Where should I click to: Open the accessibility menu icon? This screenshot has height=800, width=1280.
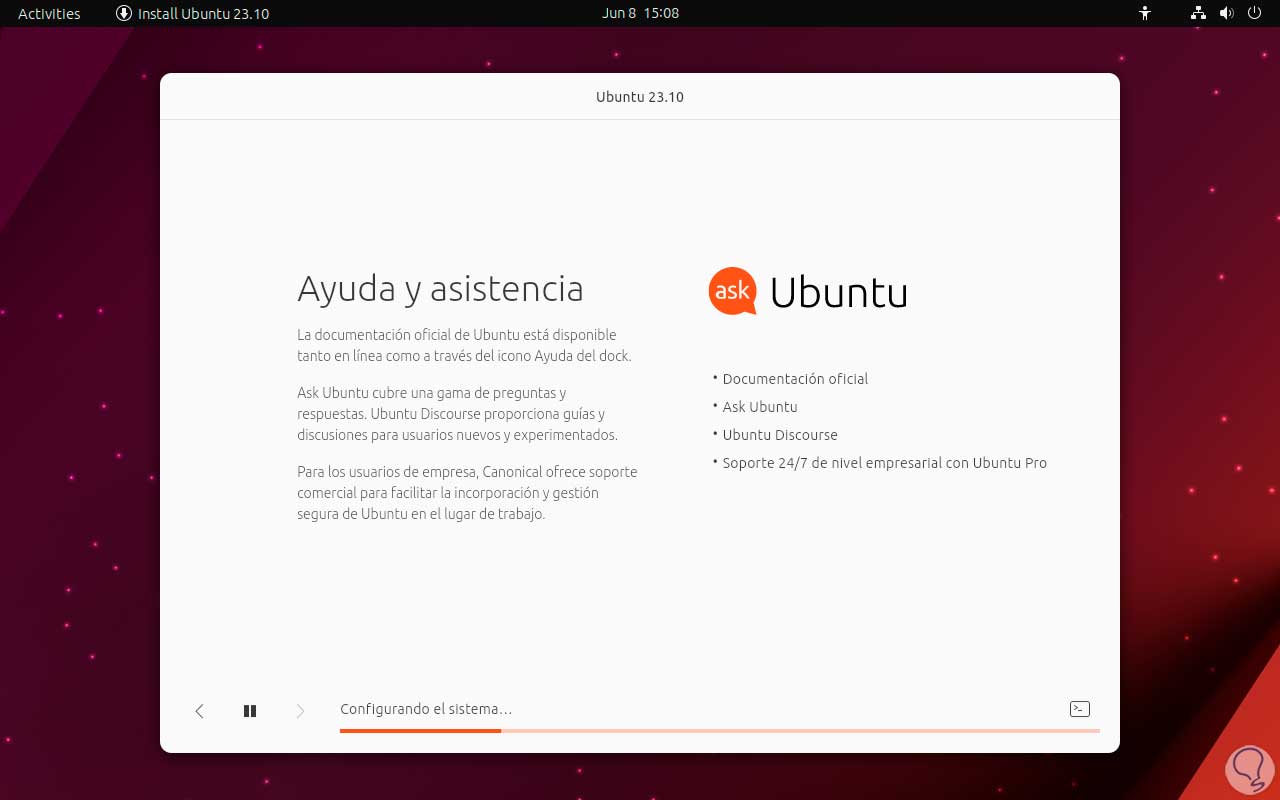[1145, 13]
